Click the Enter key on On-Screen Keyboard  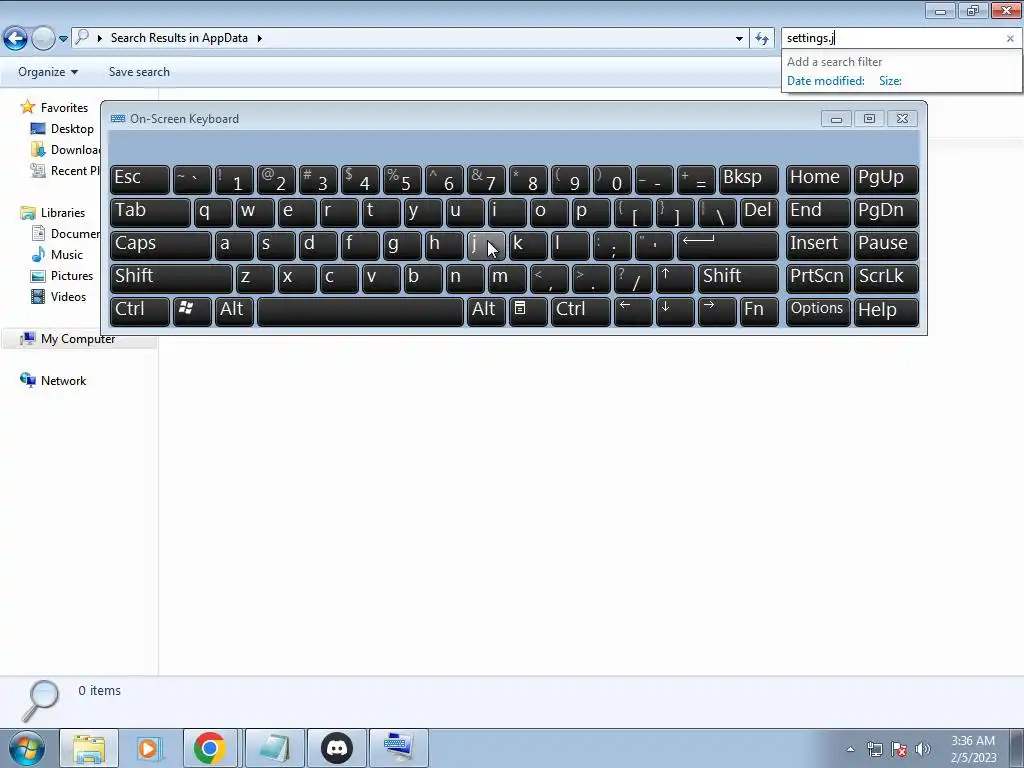[728, 246]
